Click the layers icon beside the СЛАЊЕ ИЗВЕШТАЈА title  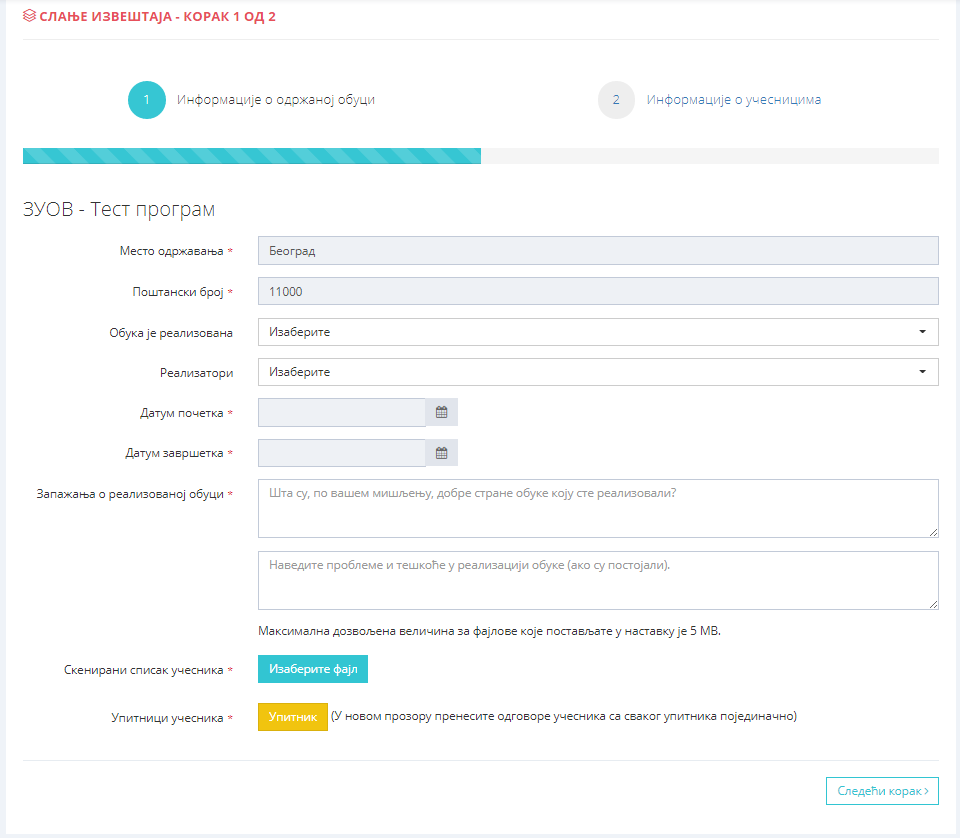(29, 17)
